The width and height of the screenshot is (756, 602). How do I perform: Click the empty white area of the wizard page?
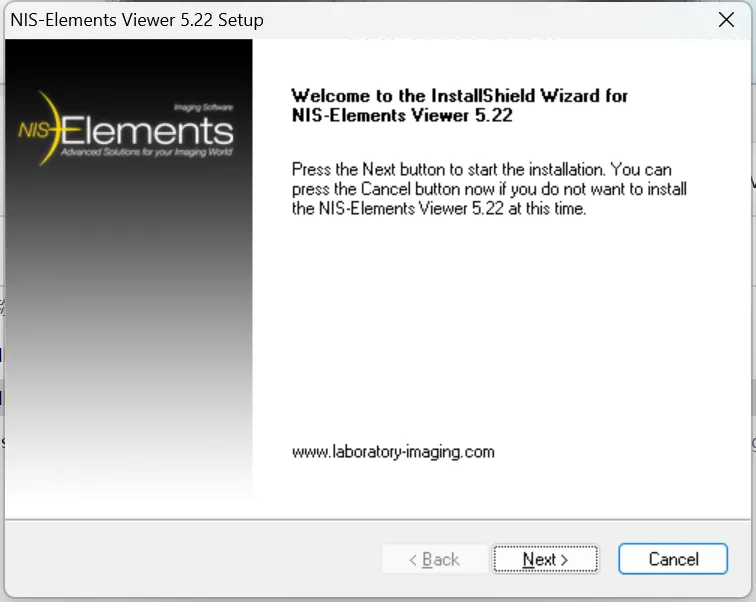[x=501, y=328]
